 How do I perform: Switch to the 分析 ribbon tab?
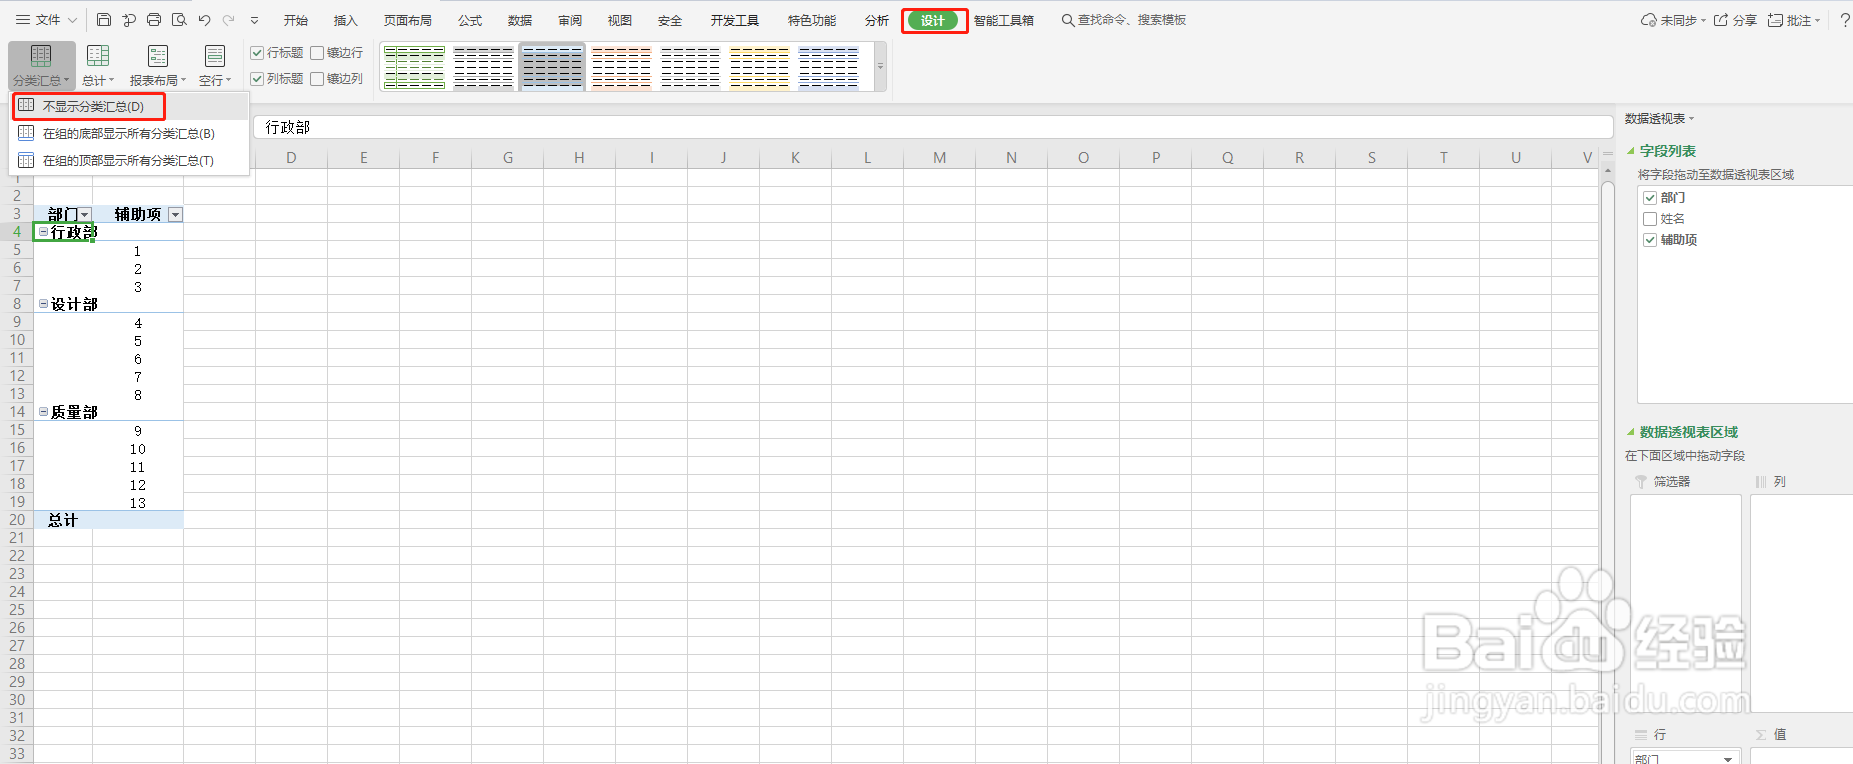click(x=877, y=20)
